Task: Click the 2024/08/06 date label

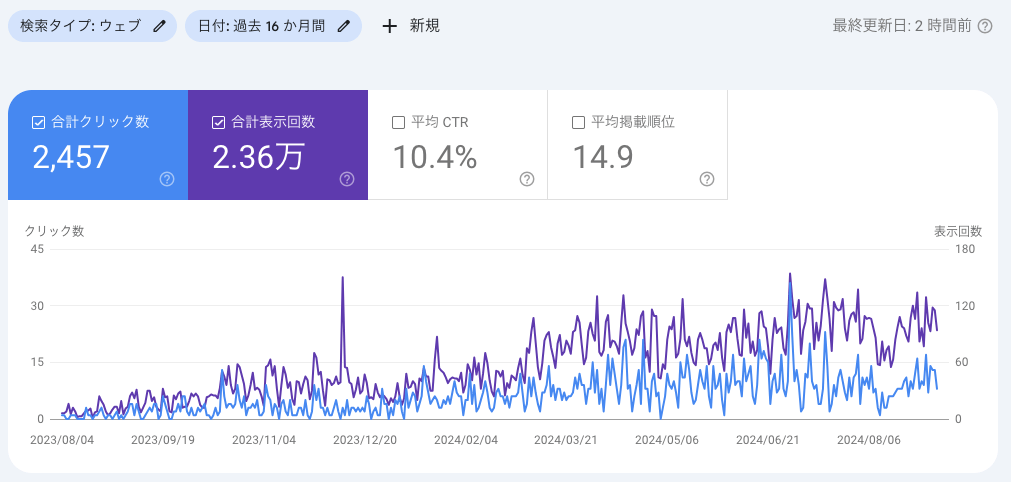Action: (869, 440)
